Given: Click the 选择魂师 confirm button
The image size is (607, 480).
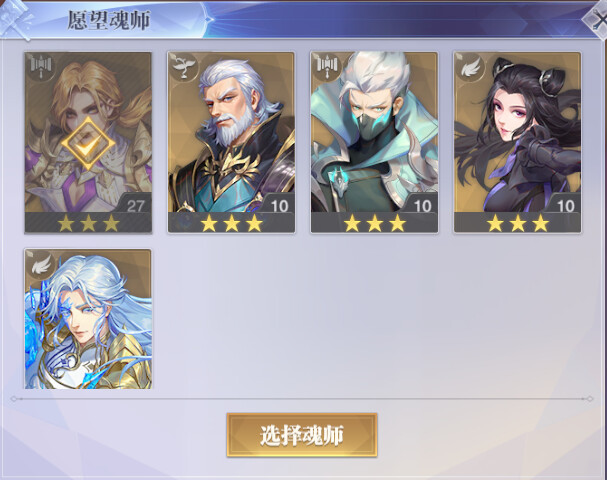Looking at the screenshot, I should pyautogui.click(x=302, y=435).
